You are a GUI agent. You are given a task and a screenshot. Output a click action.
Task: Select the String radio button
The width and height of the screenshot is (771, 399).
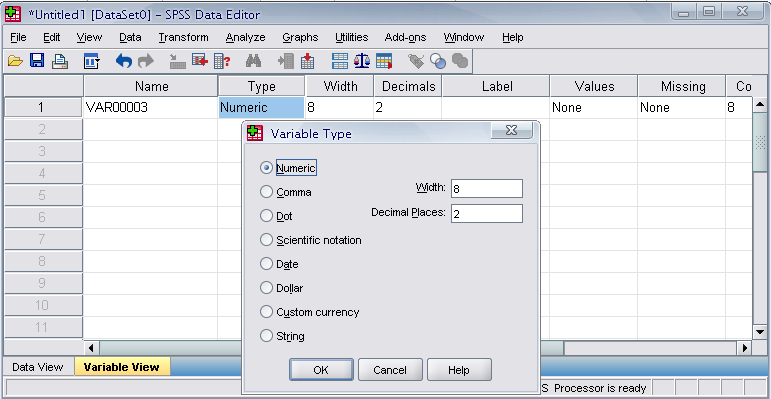coord(266,336)
